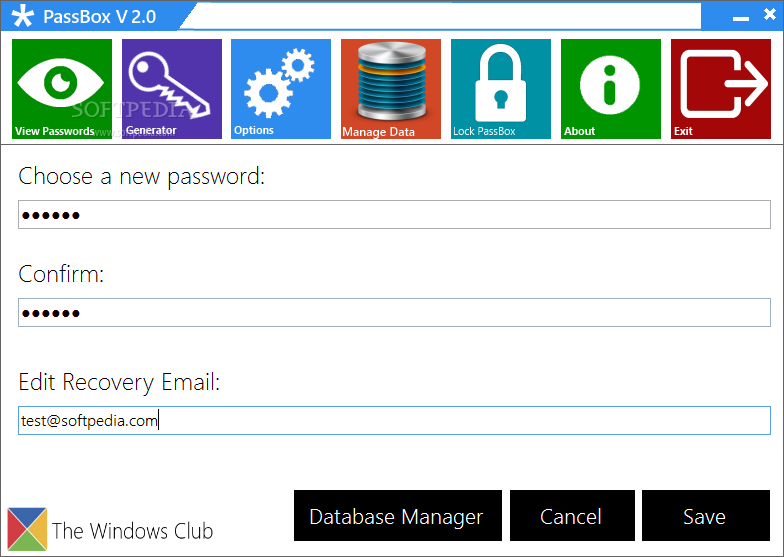The width and height of the screenshot is (784, 557).
Task: Click the red Exit tile
Action: pyautogui.click(x=720, y=88)
